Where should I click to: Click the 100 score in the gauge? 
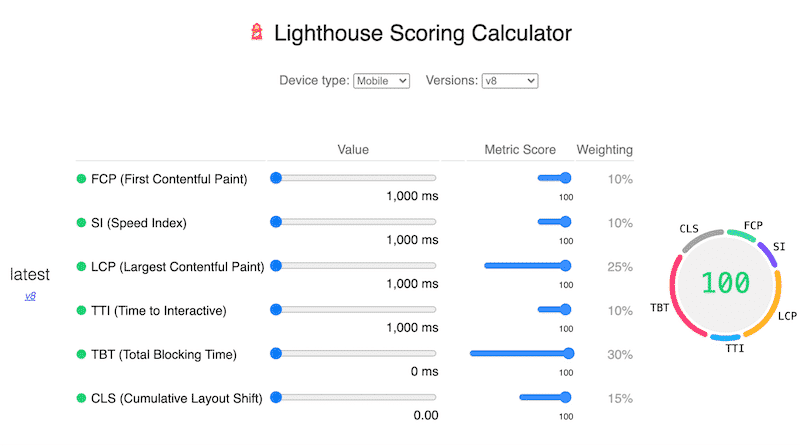[725, 282]
